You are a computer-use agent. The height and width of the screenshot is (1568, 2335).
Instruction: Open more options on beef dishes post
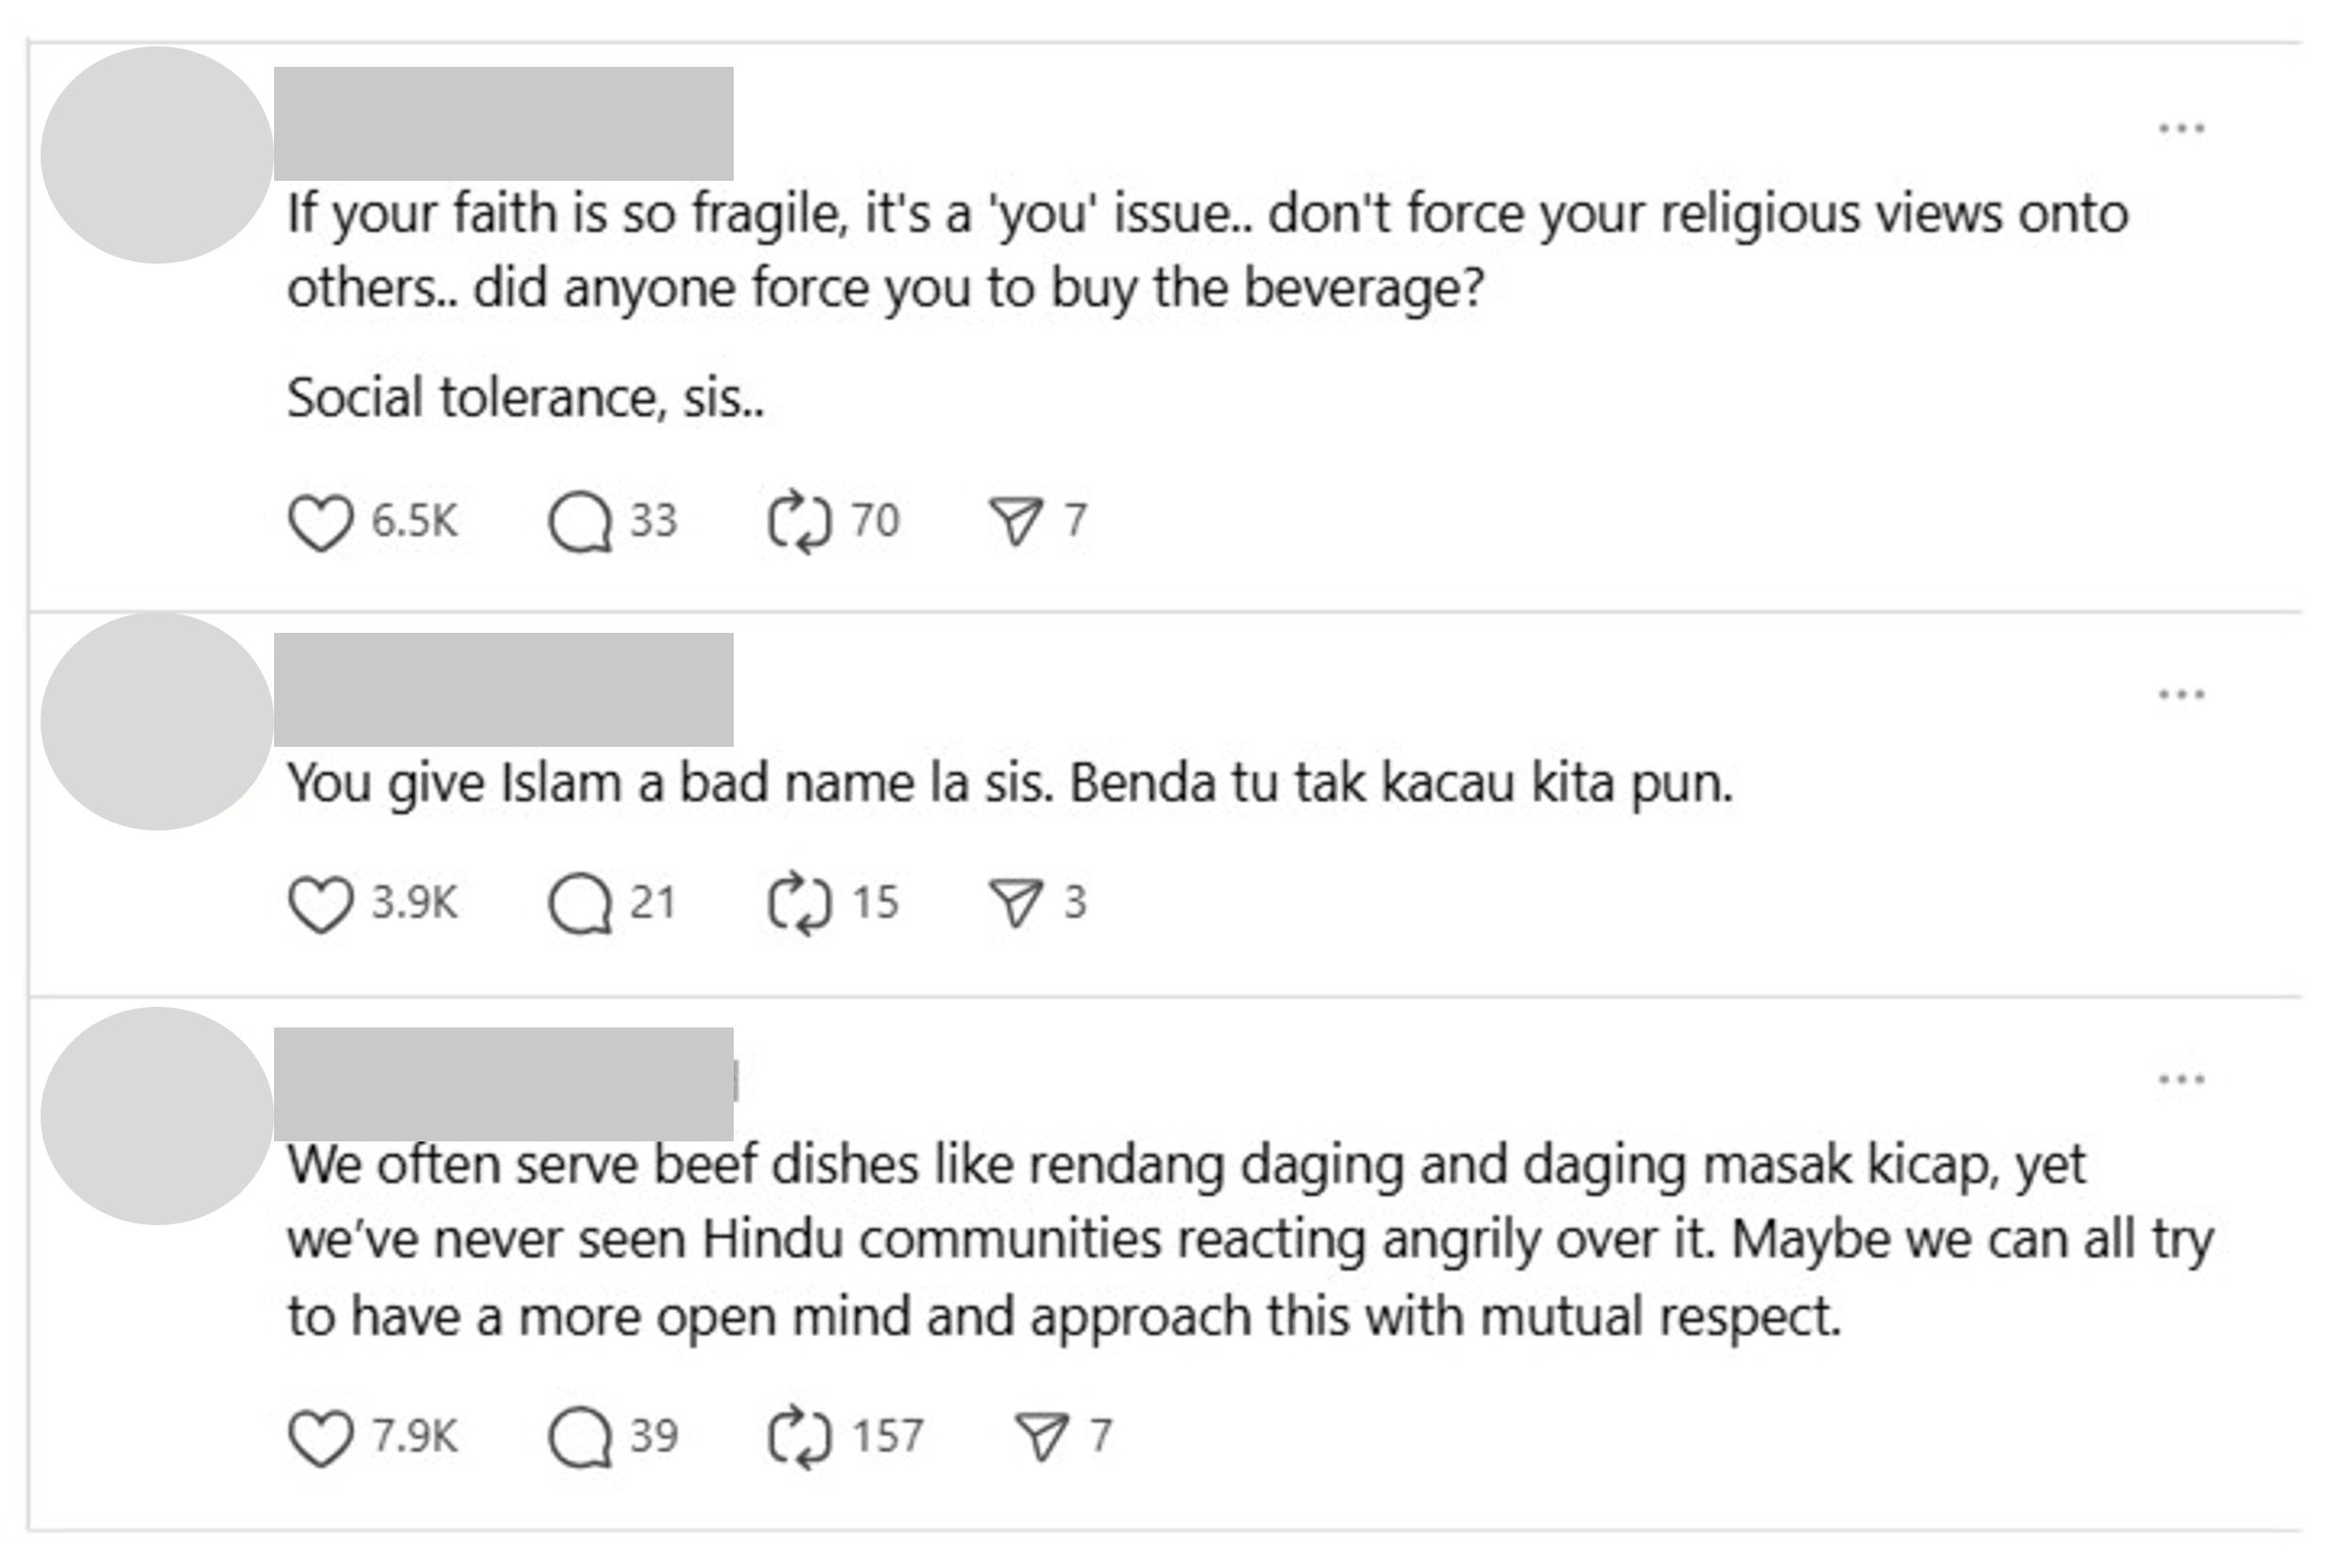[2181, 1079]
